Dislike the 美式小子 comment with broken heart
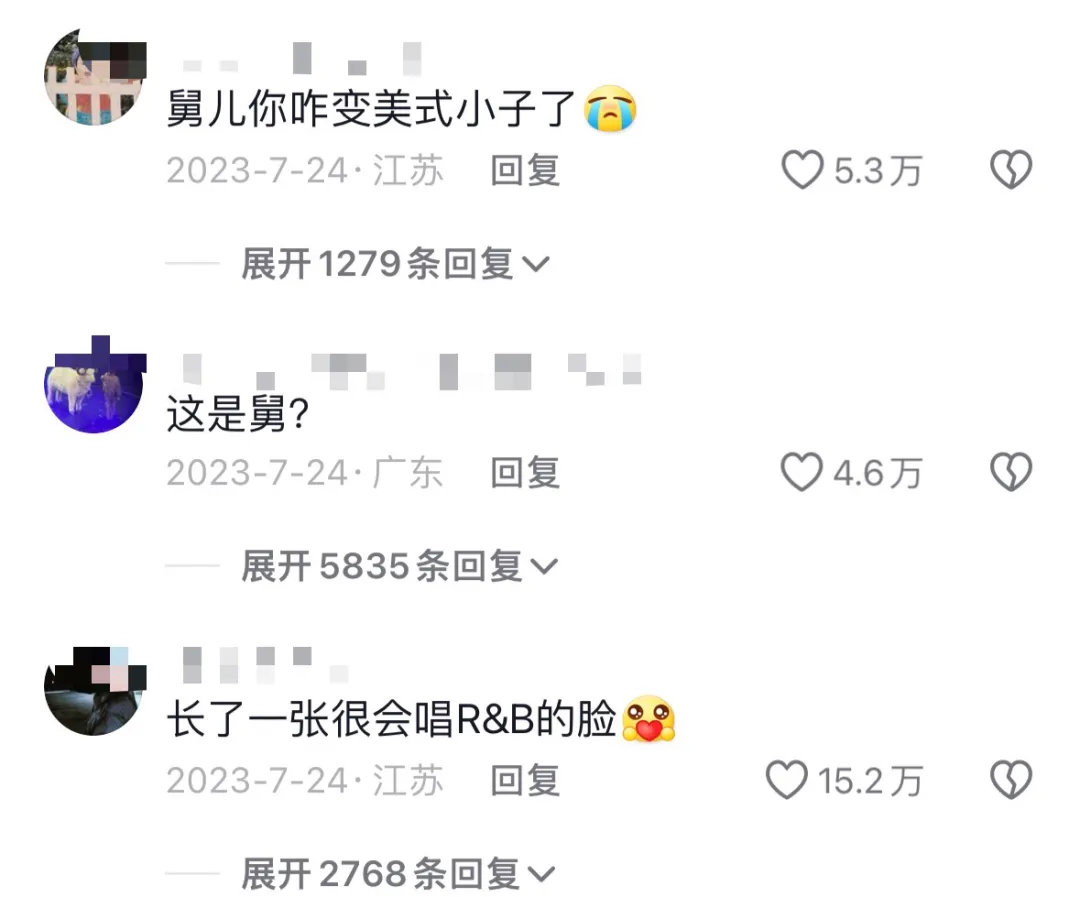This screenshot has width=1080, height=897. click(1010, 169)
